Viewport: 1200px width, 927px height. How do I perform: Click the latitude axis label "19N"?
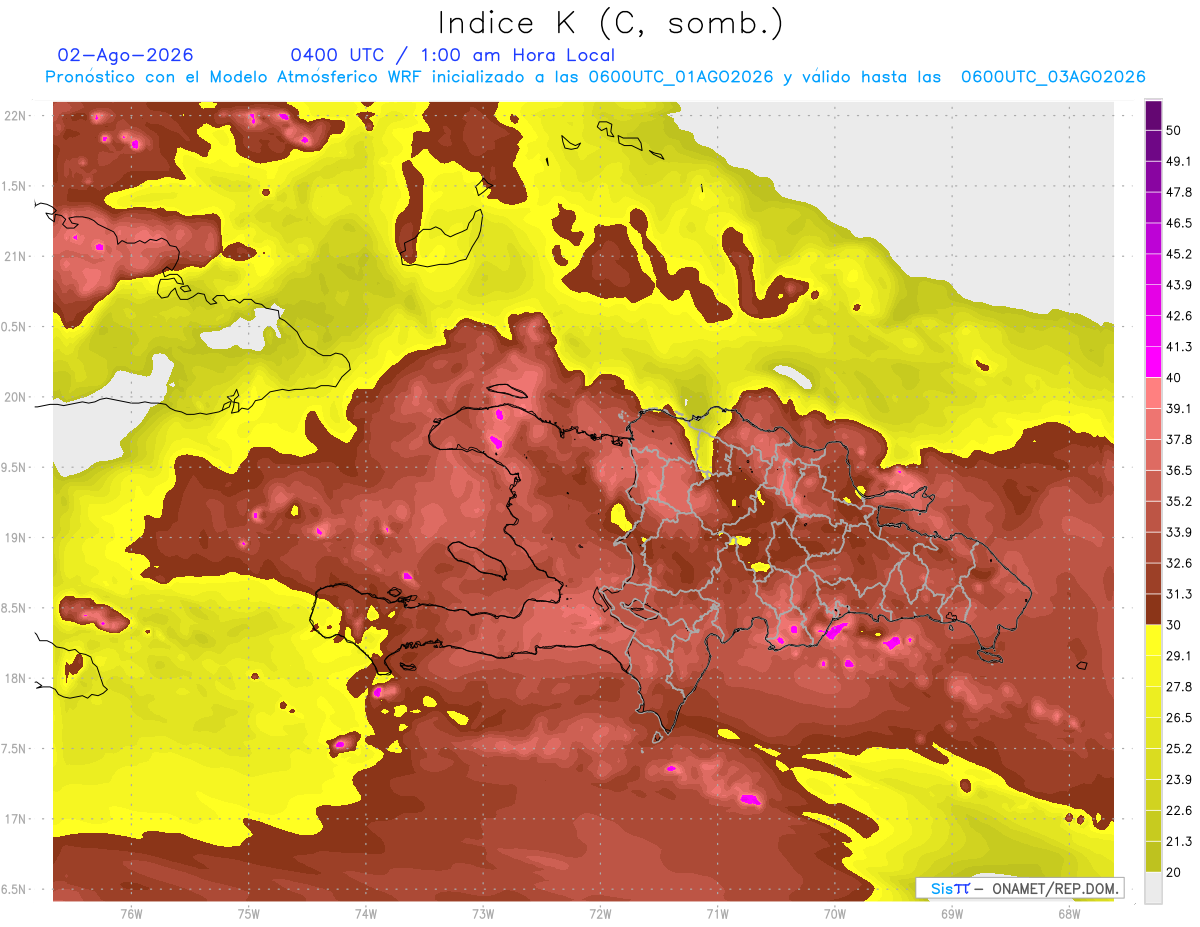tap(16, 538)
